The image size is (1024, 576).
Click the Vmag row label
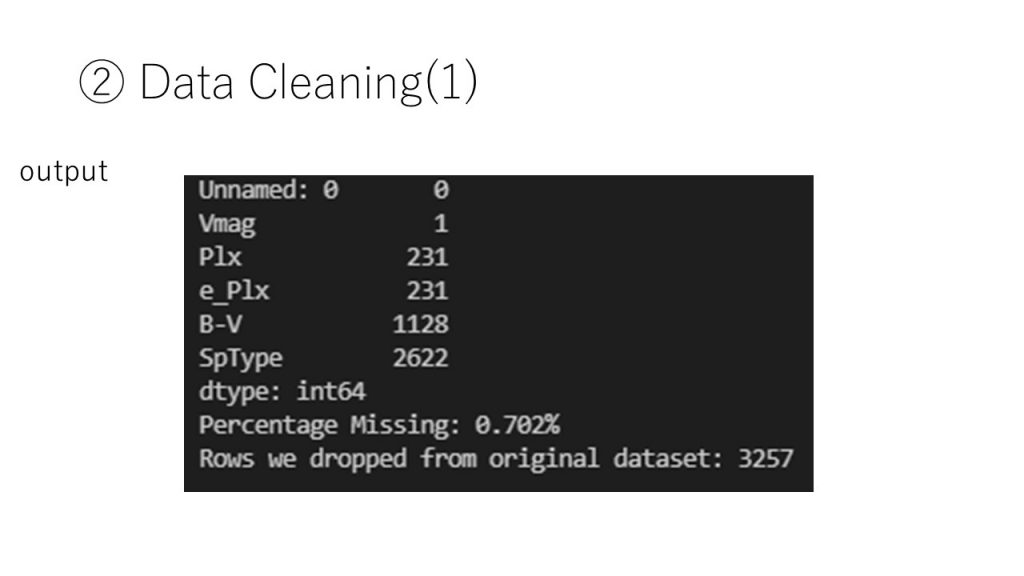227,224
